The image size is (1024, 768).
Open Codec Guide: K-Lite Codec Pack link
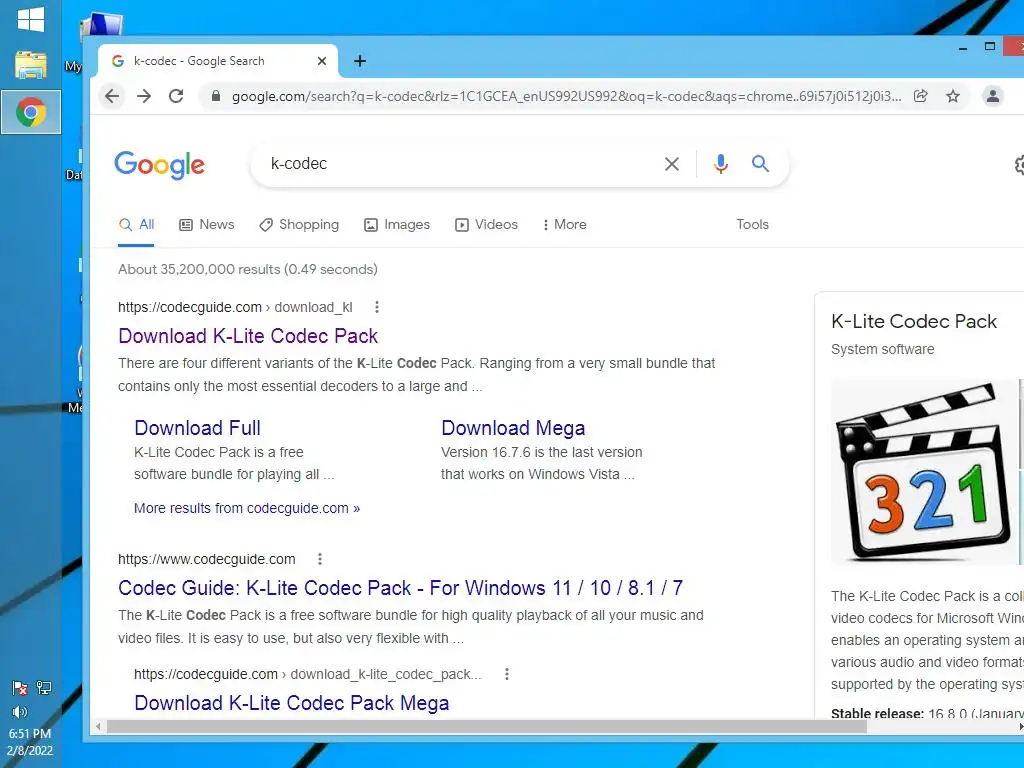(x=400, y=588)
